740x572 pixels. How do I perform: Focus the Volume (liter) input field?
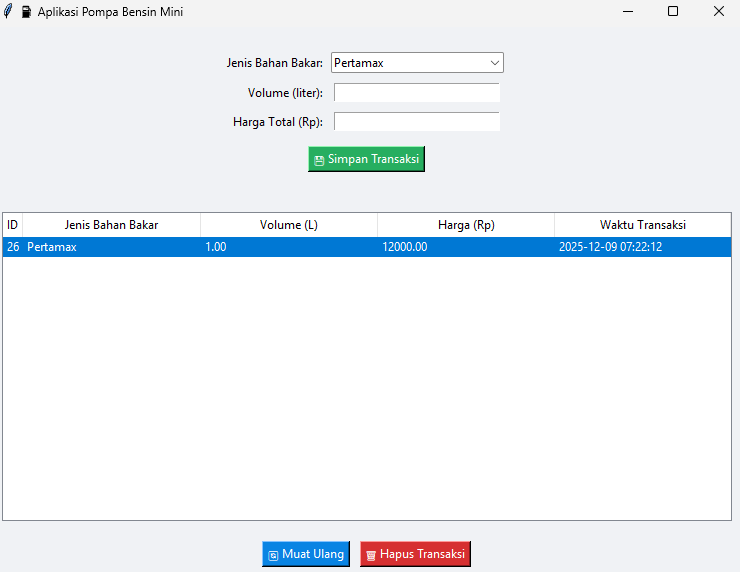pyautogui.click(x=417, y=93)
